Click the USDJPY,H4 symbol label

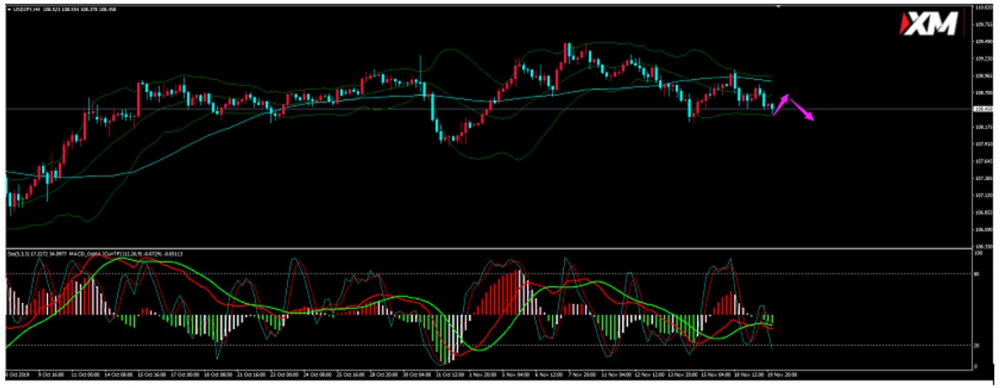[27, 9]
